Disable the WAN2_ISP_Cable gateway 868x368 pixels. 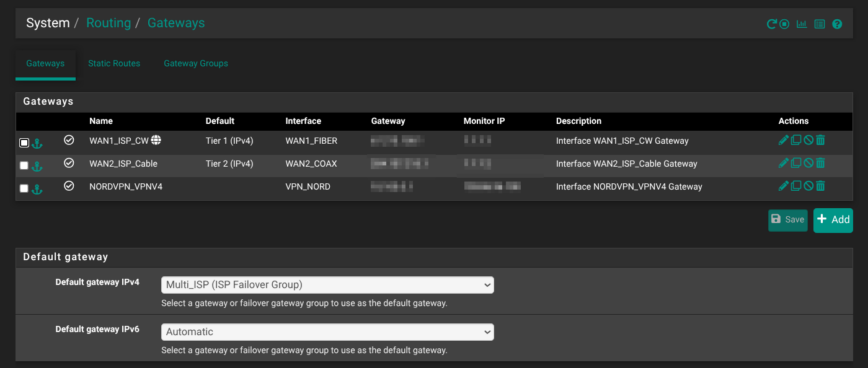(x=808, y=163)
